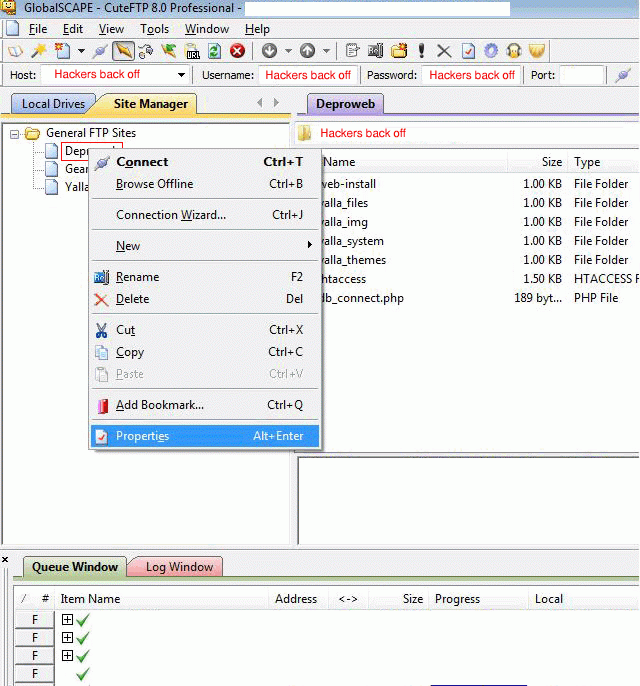Screen dimensions: 640x686
Task: Switch to the Local Drives tab
Action: coord(54,103)
